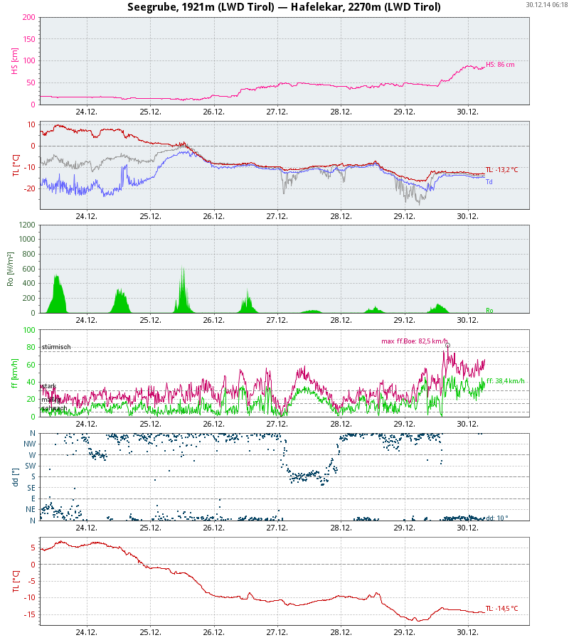Click the 27.12. date tick in snow chart
The height and width of the screenshot is (640, 569).
[277, 112]
